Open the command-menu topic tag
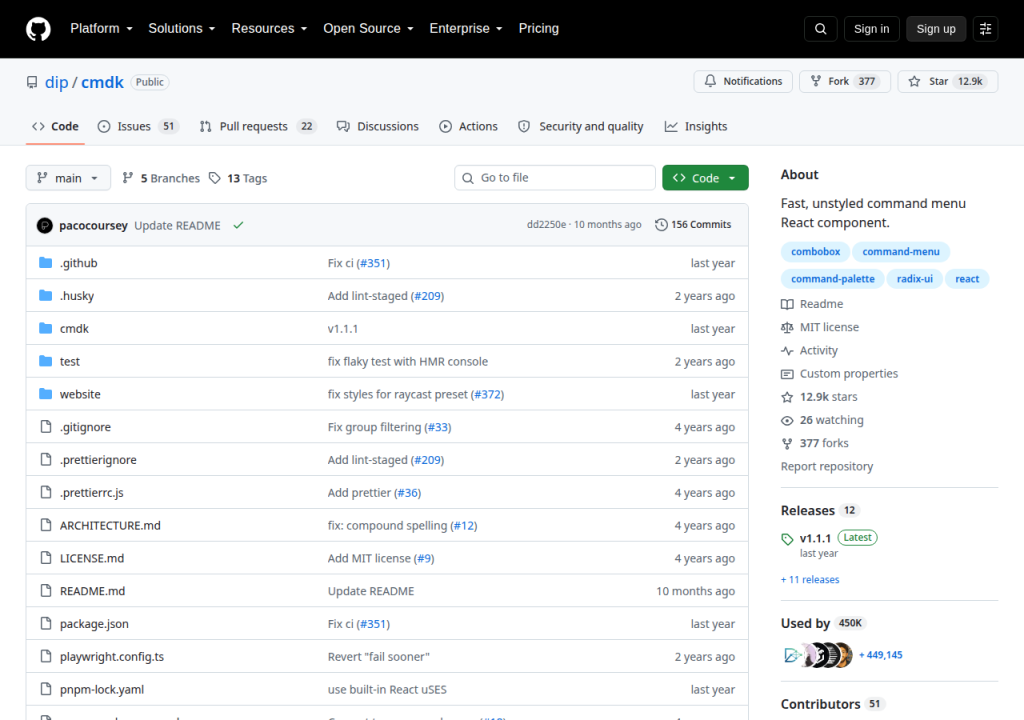1024x720 pixels. pos(901,252)
